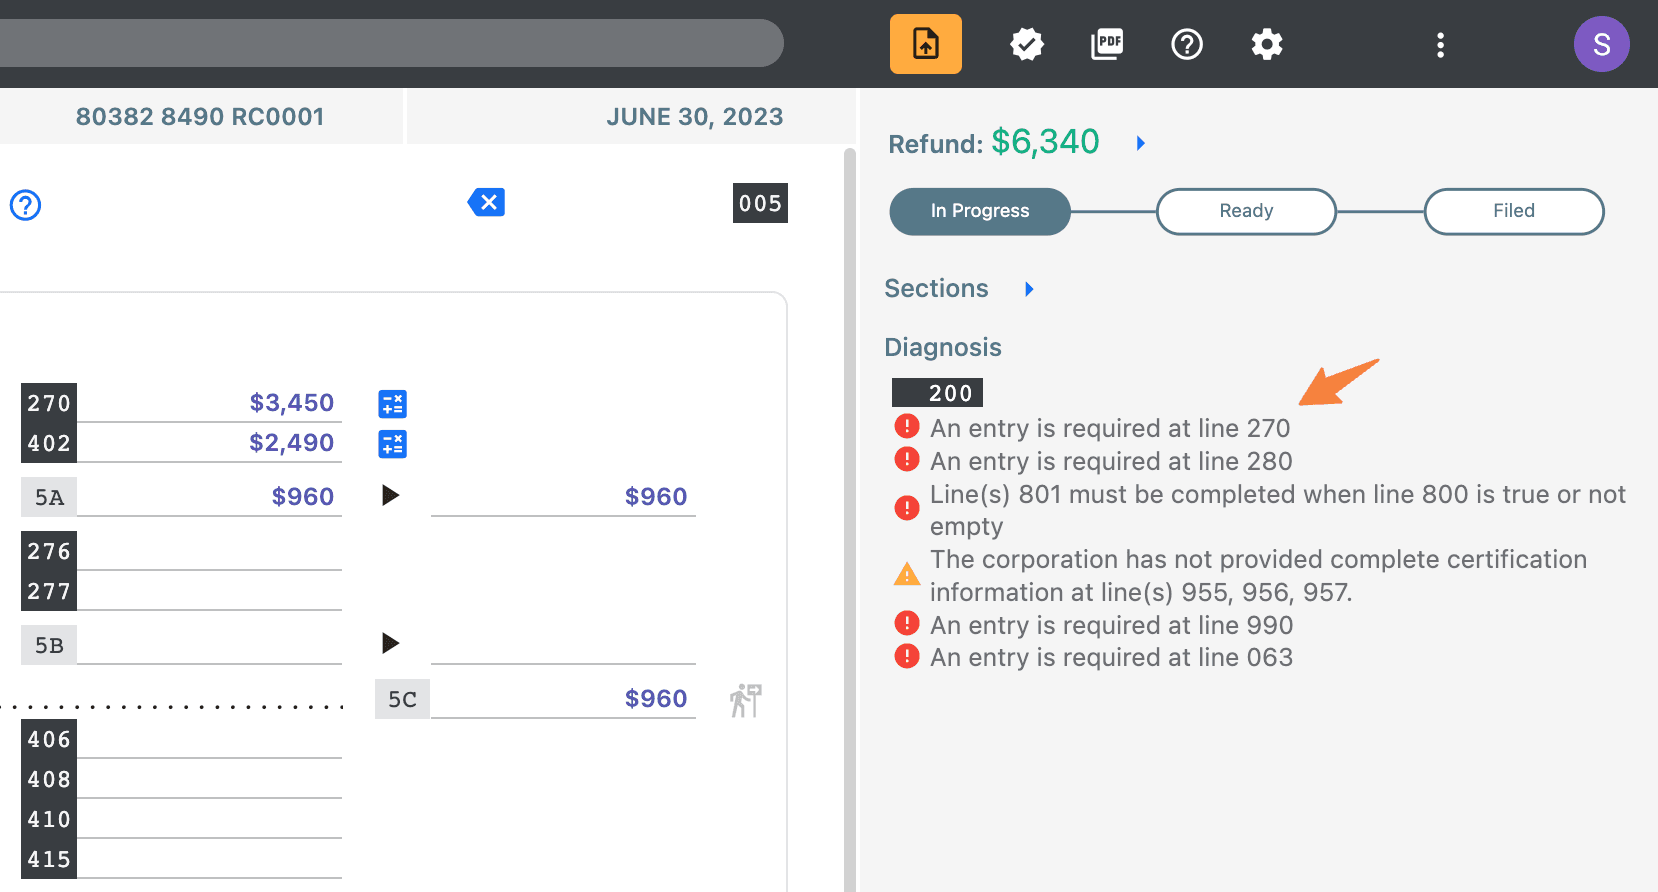Viewport: 1658px width, 892px height.
Task: Click the verified checkmark badge icon
Action: tap(1027, 44)
